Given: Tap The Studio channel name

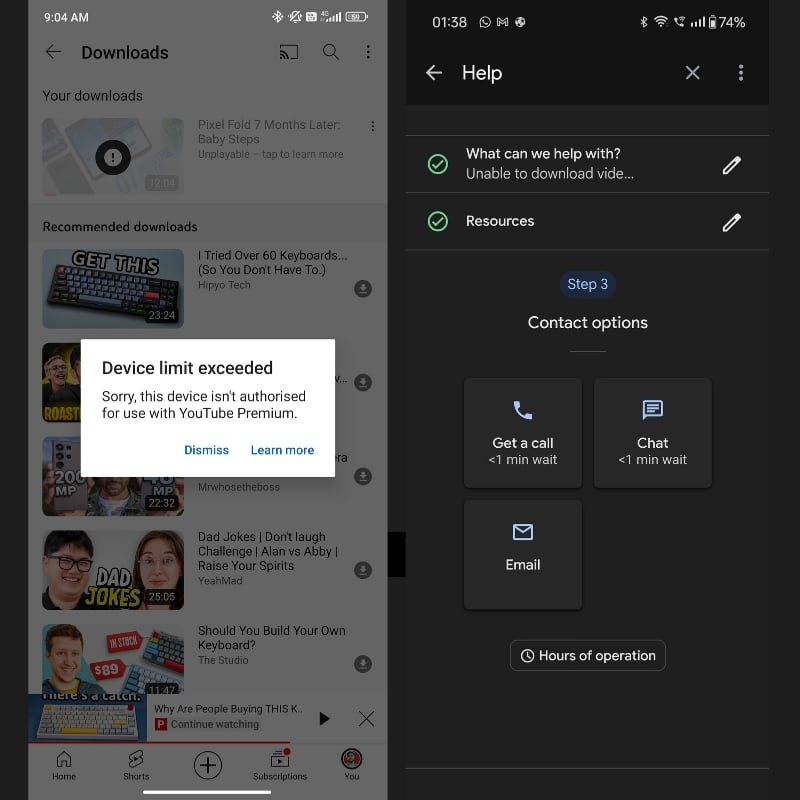Looking at the screenshot, I should point(223,660).
